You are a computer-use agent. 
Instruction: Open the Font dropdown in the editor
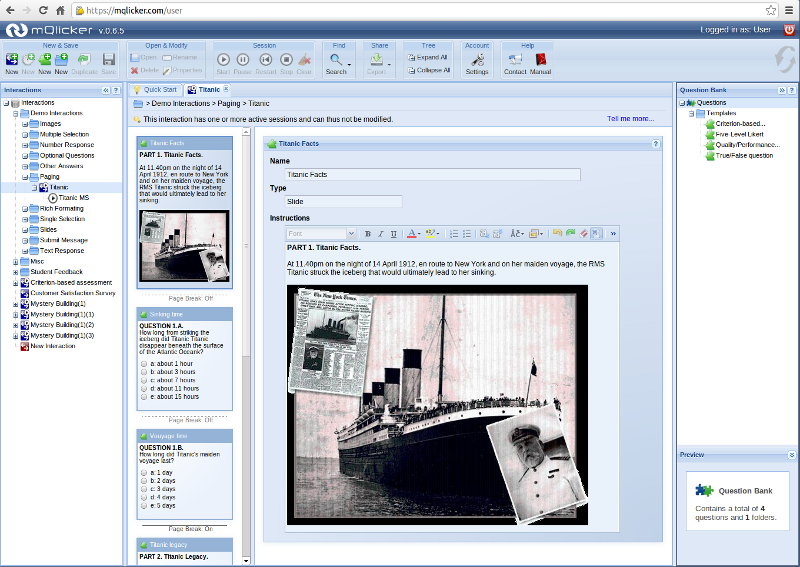[x=351, y=234]
